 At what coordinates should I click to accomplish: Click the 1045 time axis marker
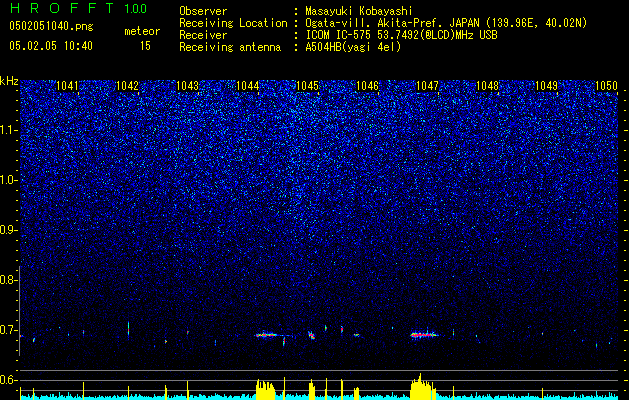tap(307, 86)
